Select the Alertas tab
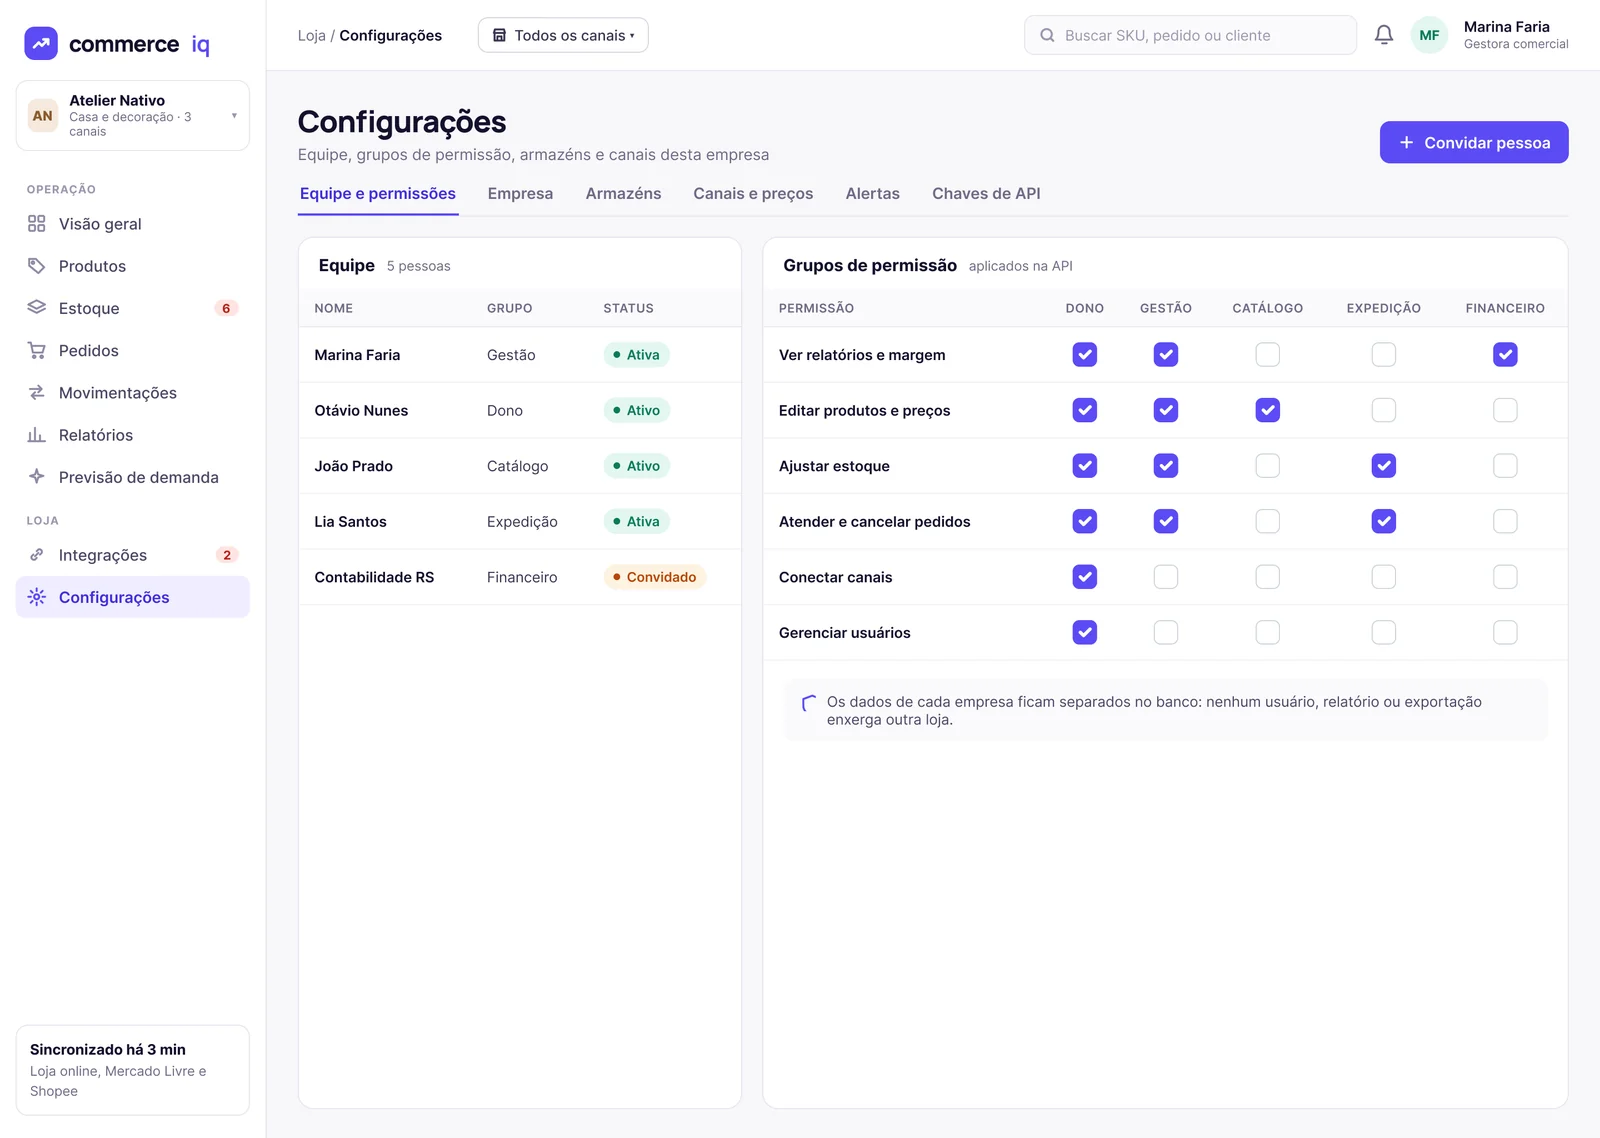Image resolution: width=1600 pixels, height=1138 pixels. coord(873,194)
